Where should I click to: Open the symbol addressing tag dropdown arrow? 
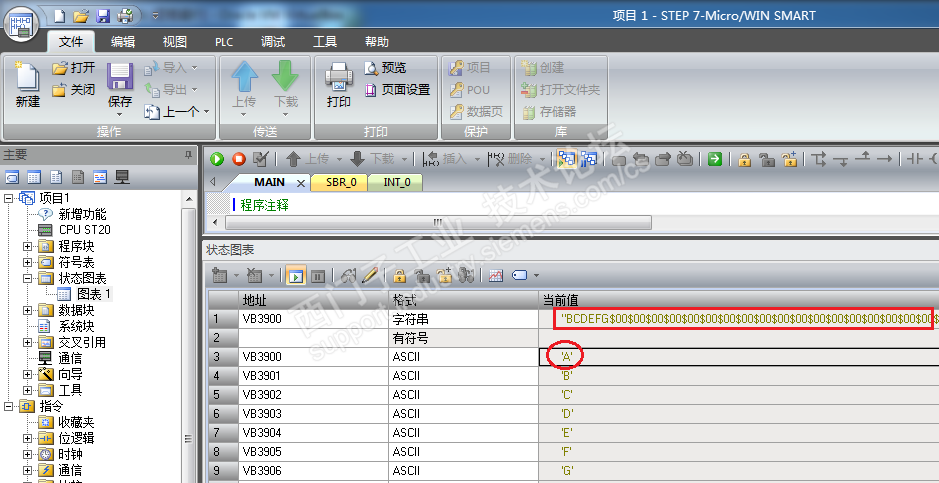tap(536, 276)
